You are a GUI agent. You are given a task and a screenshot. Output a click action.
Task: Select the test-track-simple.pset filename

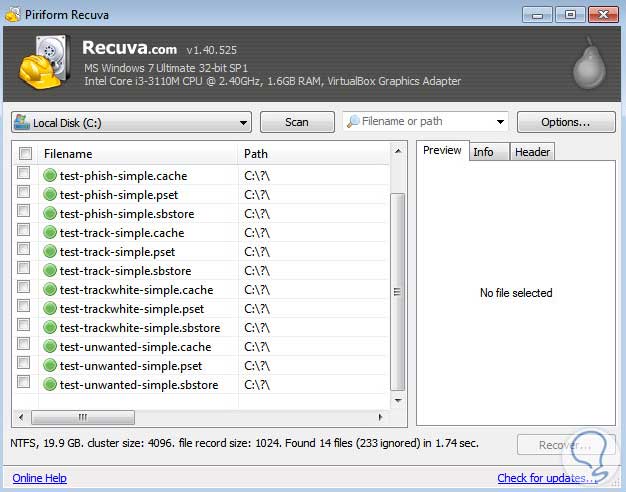pos(117,252)
